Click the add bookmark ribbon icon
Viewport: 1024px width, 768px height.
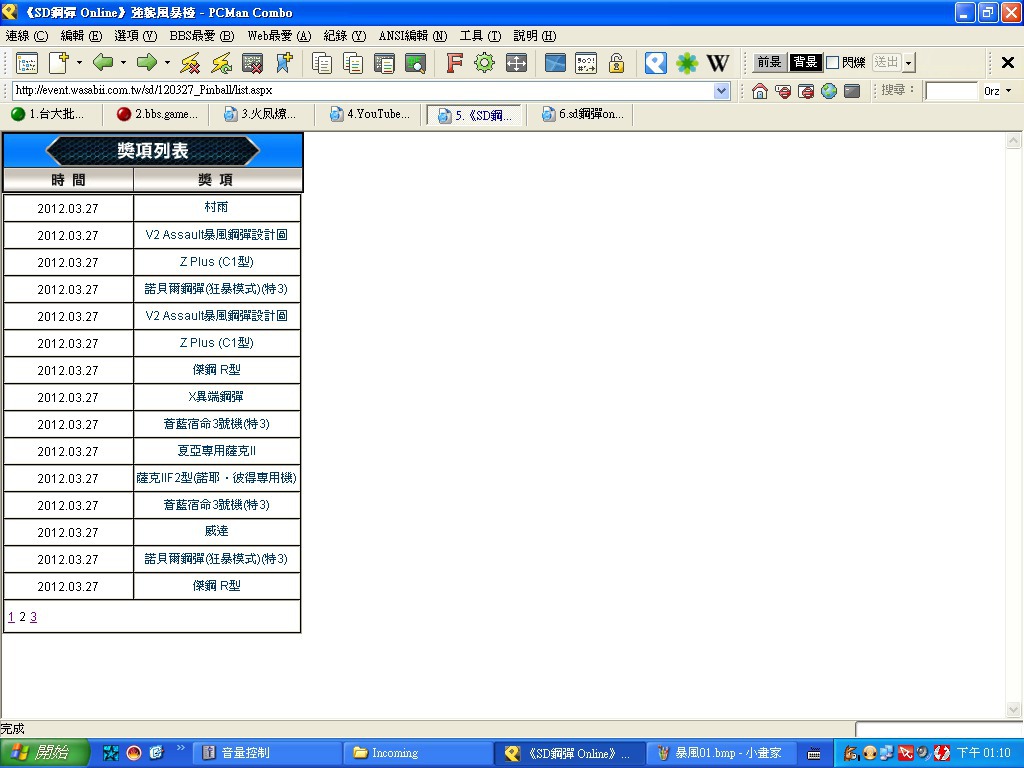click(284, 63)
